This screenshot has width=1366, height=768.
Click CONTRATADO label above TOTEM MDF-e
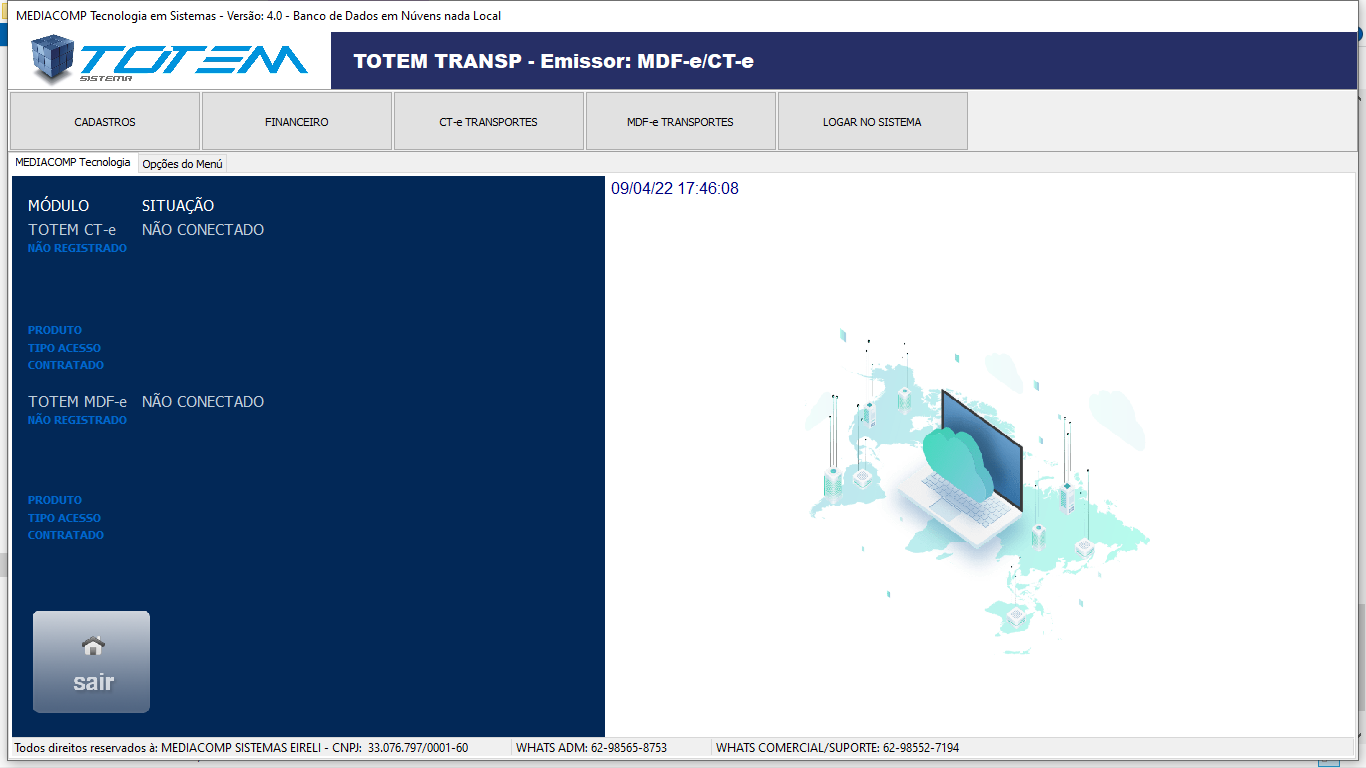(66, 365)
